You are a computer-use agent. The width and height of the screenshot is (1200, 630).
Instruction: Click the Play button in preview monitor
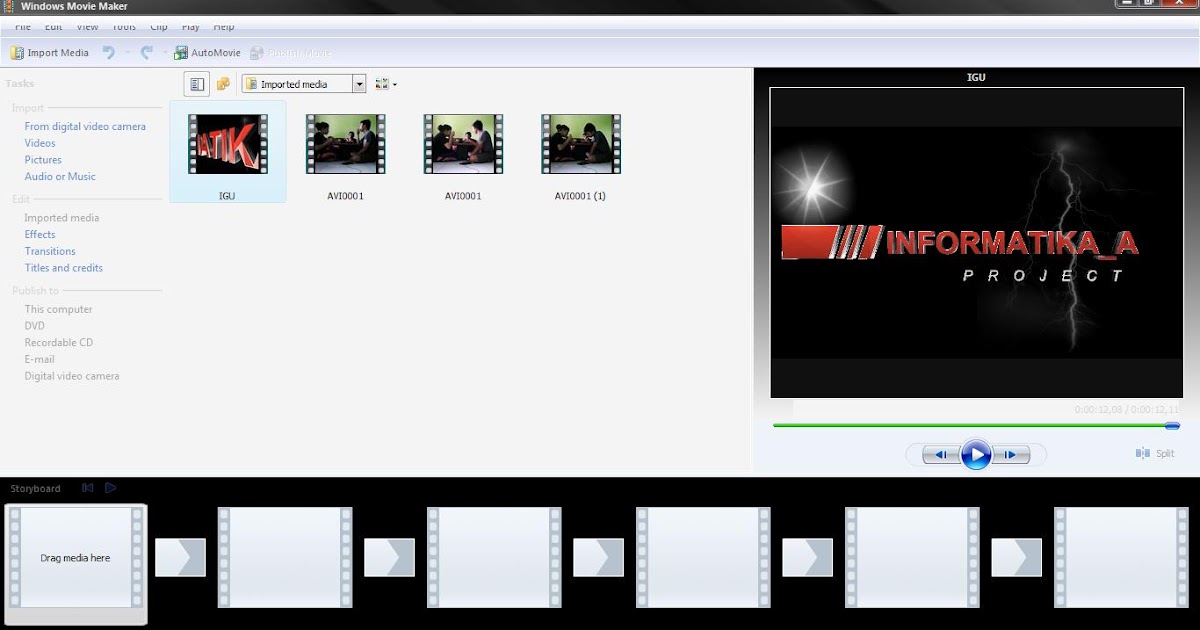coord(976,455)
